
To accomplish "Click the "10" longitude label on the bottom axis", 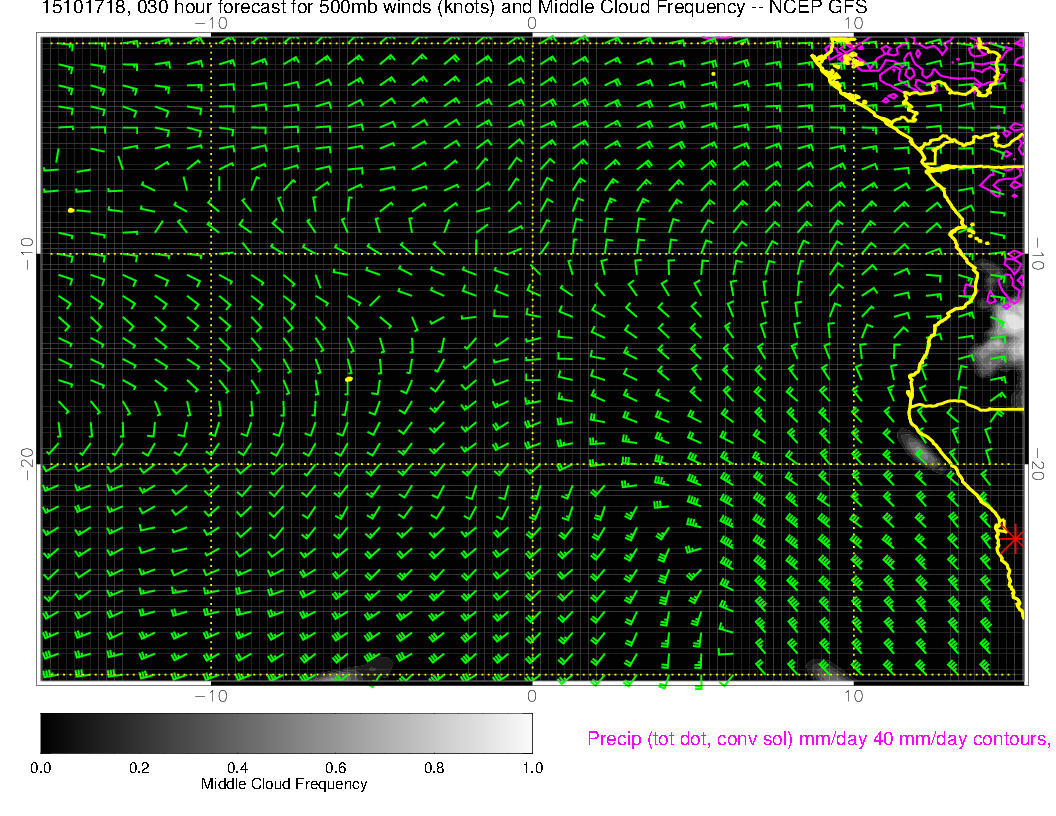I will (853, 695).
